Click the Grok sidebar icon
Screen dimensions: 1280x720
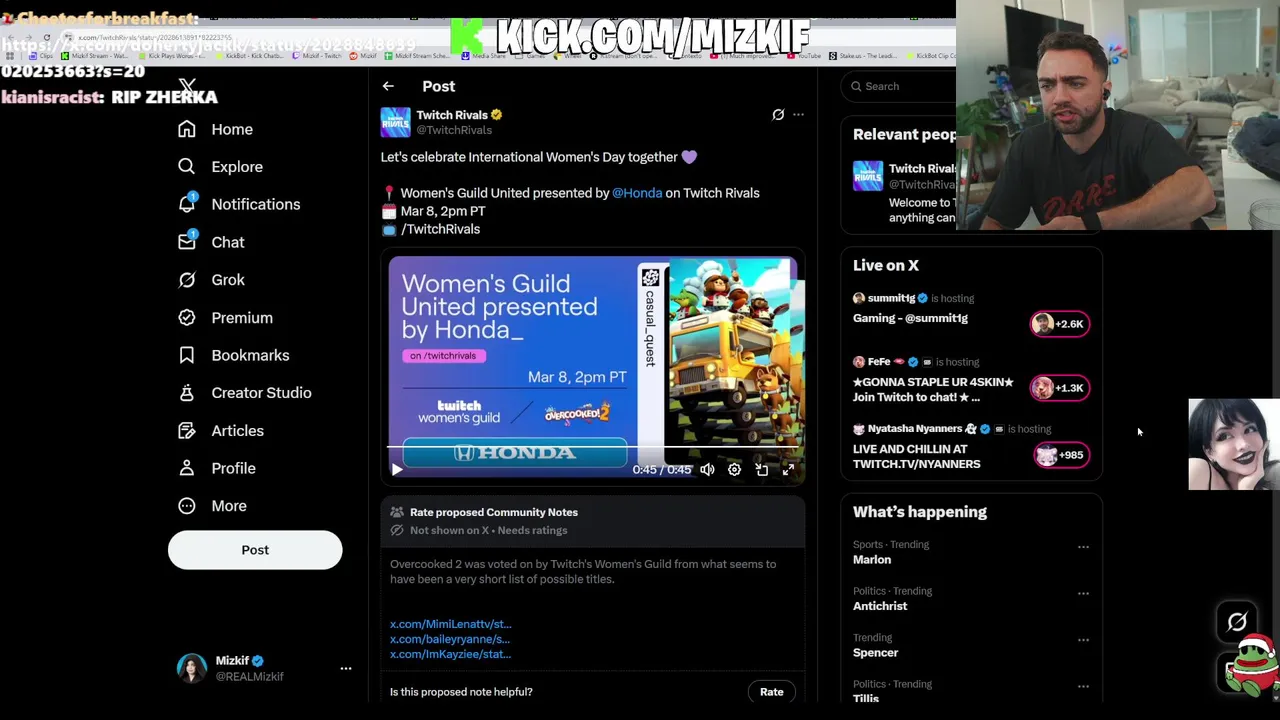point(187,280)
